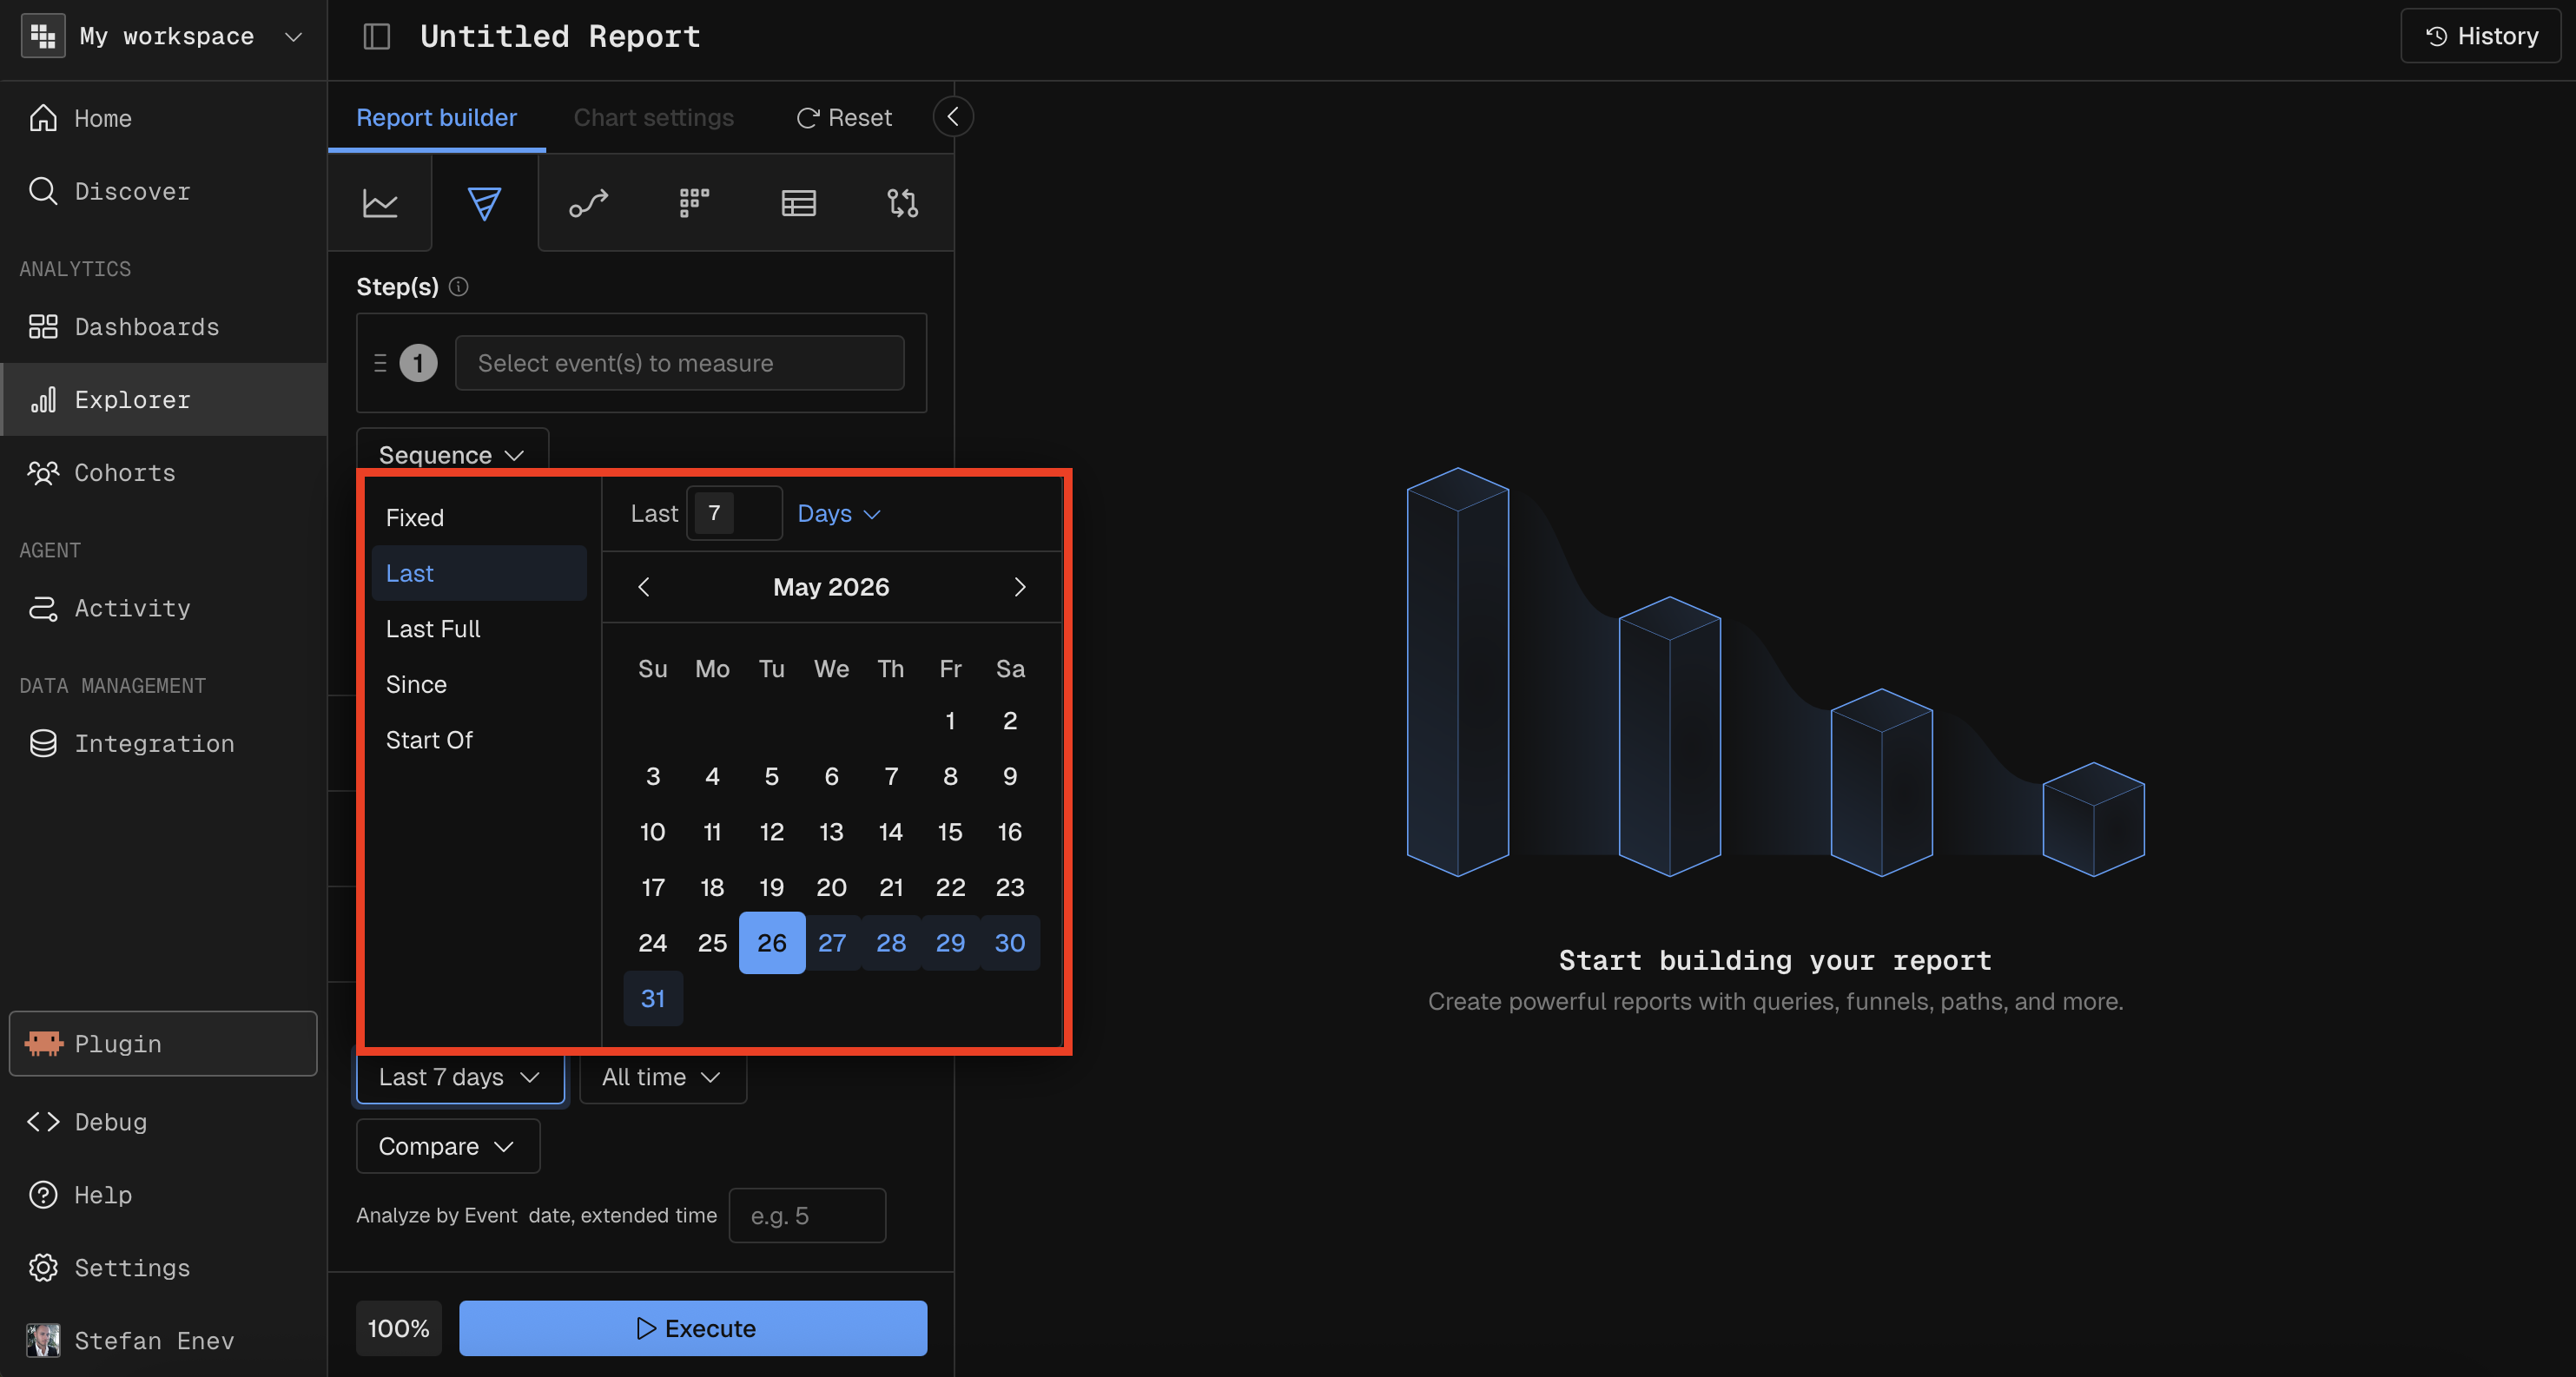Open the All time dropdown

pyautogui.click(x=662, y=1077)
